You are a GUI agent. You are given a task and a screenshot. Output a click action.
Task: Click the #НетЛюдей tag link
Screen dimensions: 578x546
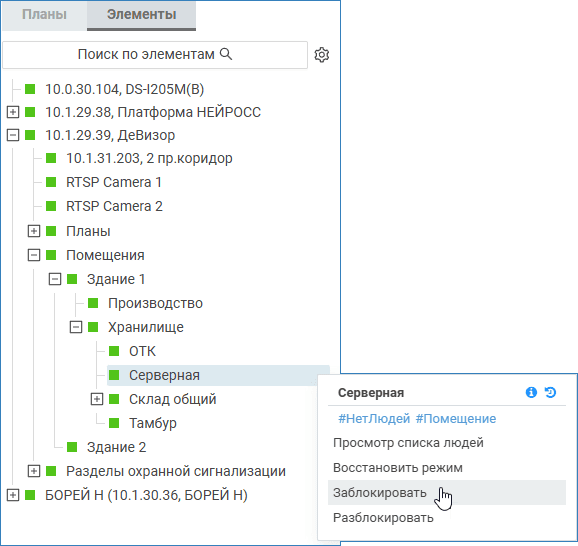374,418
